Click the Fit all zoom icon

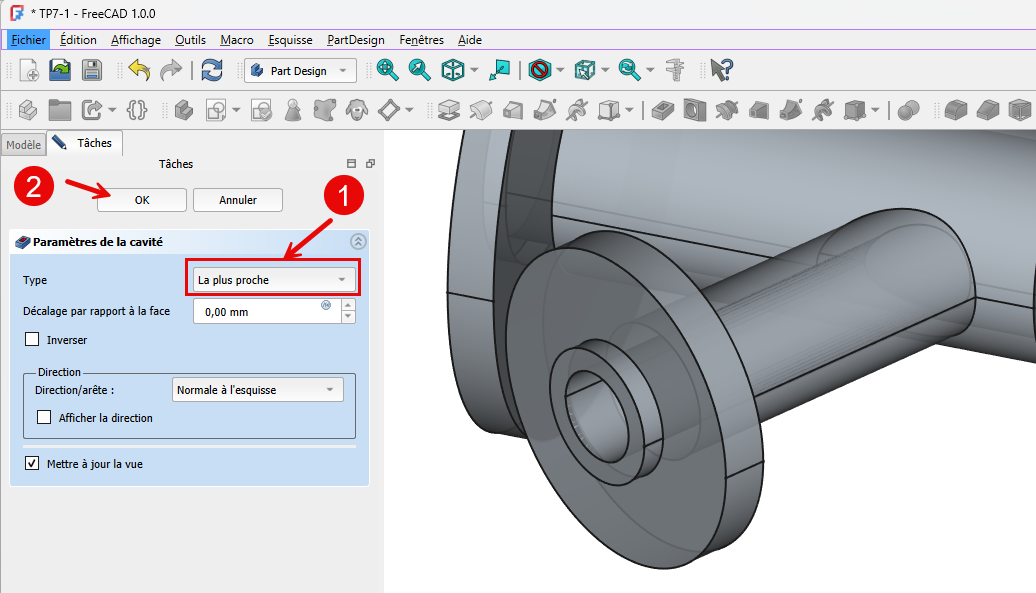(x=387, y=70)
